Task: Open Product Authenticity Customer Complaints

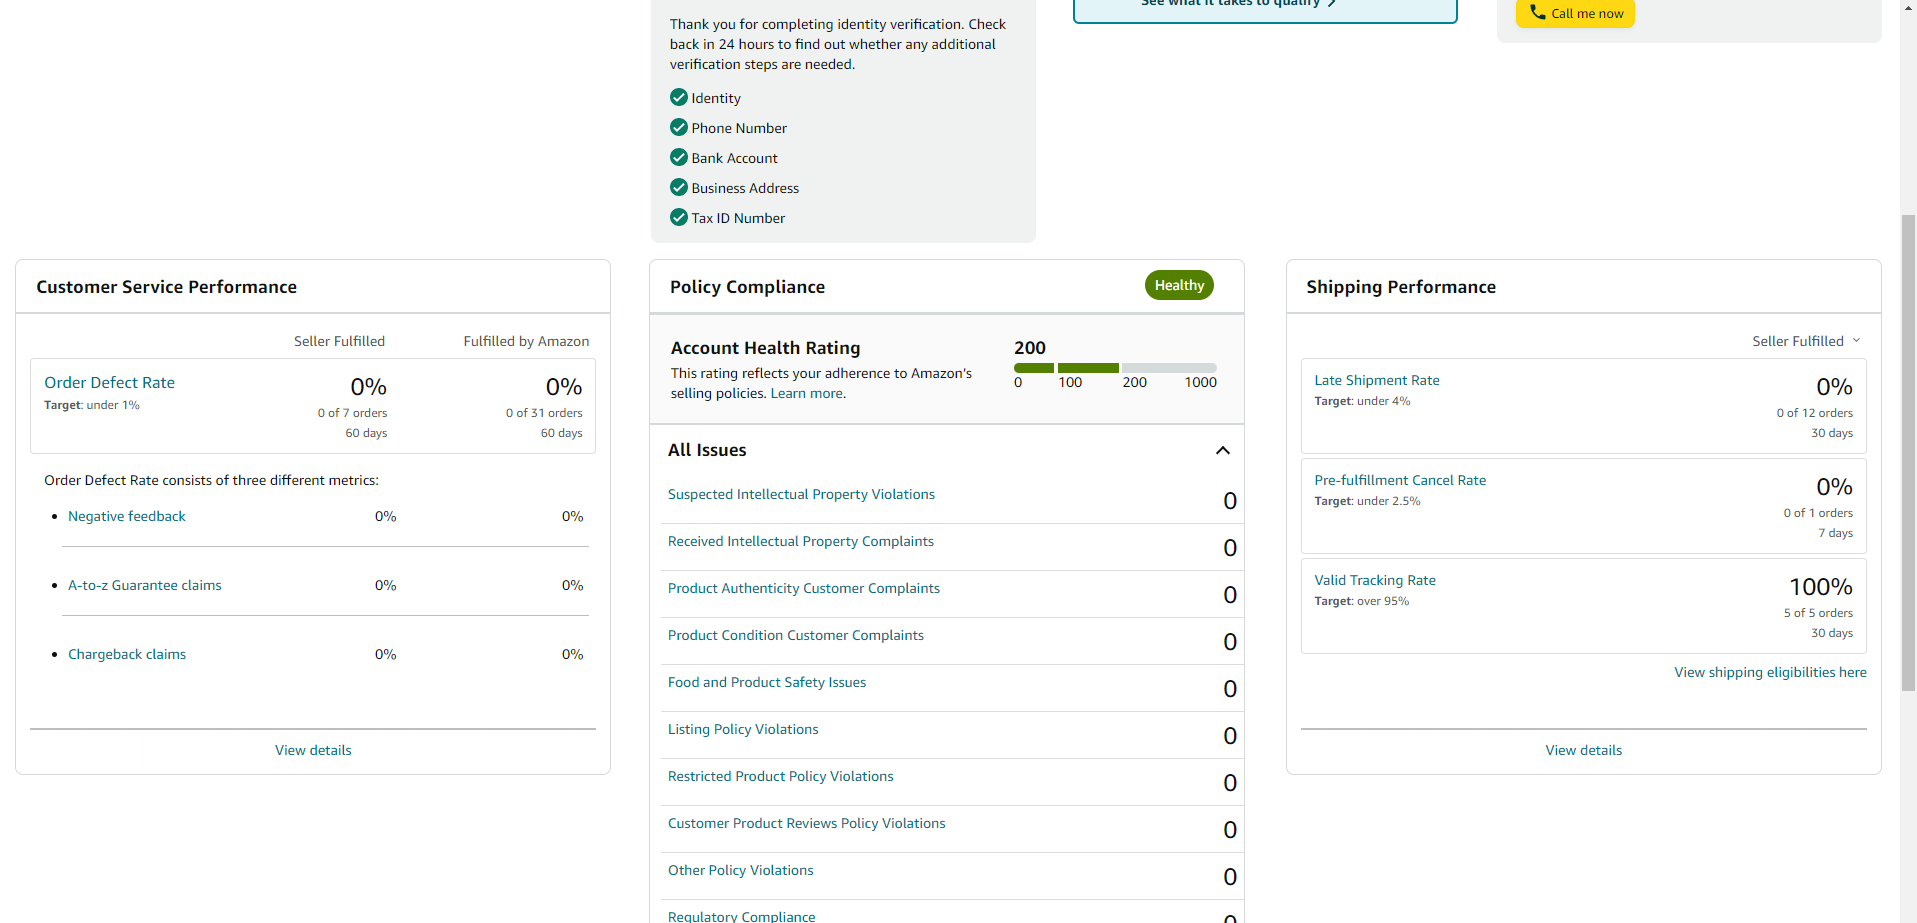Action: tap(804, 588)
